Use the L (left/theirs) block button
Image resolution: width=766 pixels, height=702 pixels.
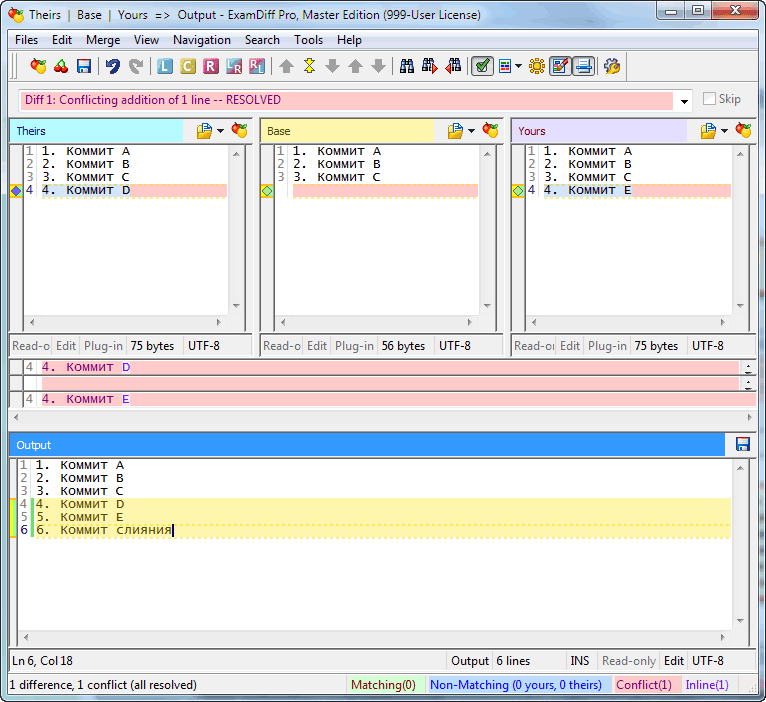tap(165, 66)
